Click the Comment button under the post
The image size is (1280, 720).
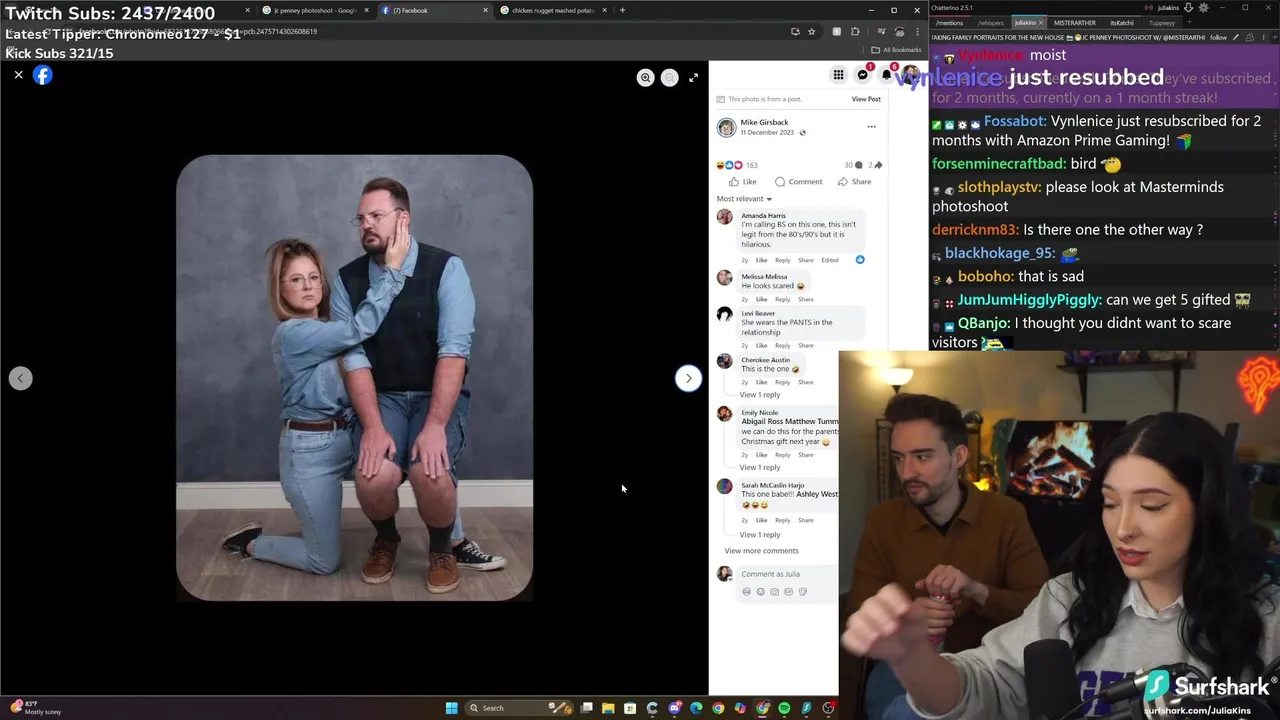pos(798,182)
